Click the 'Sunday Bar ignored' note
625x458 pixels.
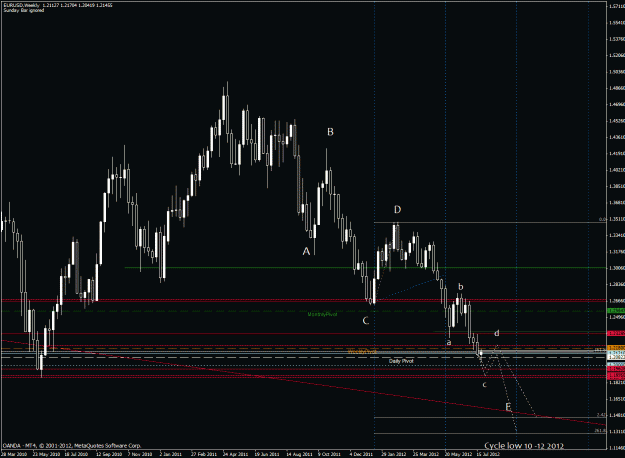click(x=24, y=10)
